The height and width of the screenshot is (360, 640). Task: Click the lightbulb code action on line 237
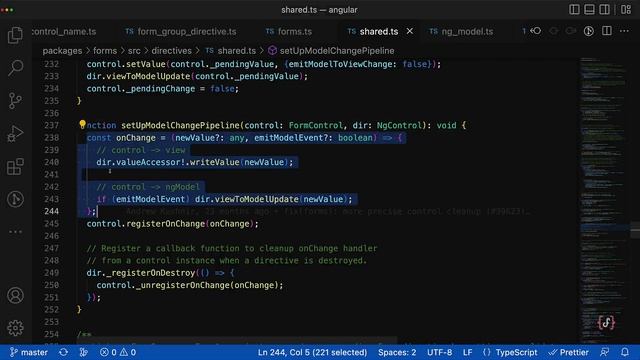(82, 124)
